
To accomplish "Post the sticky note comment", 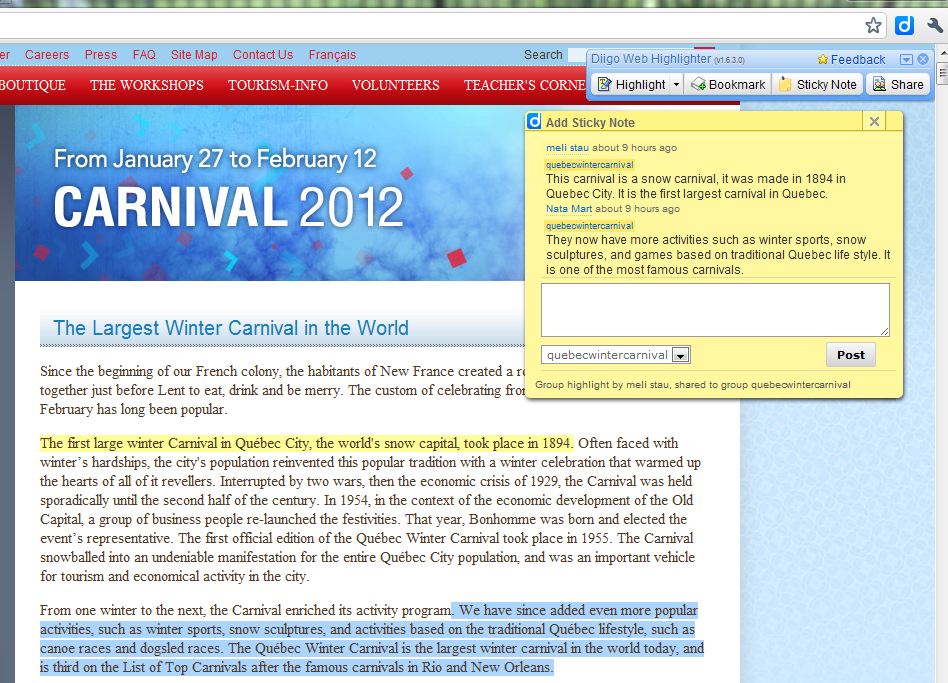I will pos(850,355).
